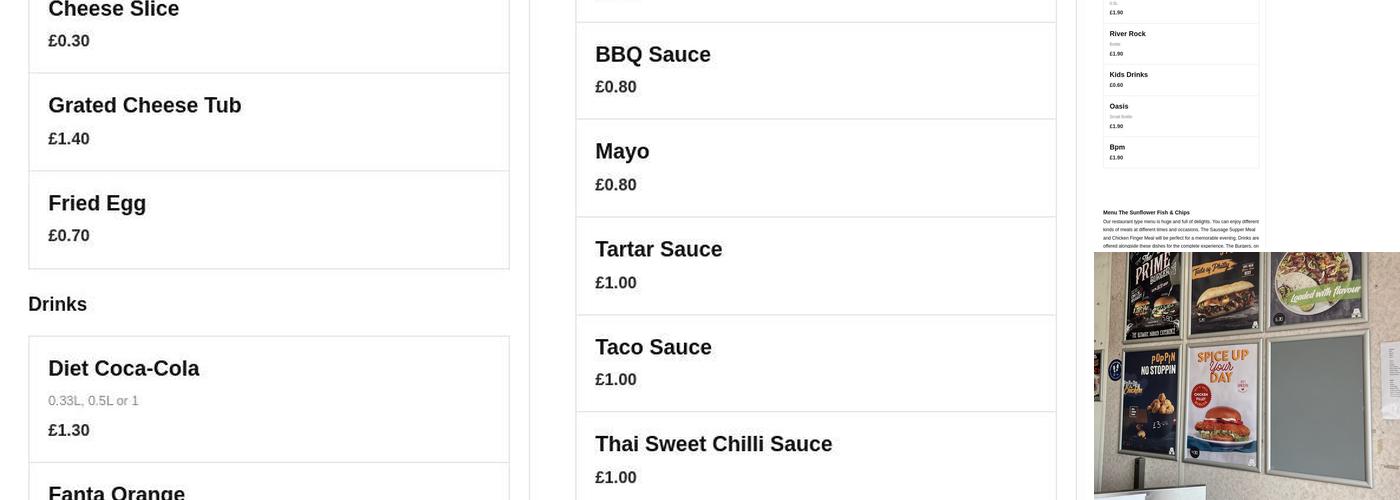Click the Tartar Sauce item
Screen dimensions: 1400x500
point(658,250)
